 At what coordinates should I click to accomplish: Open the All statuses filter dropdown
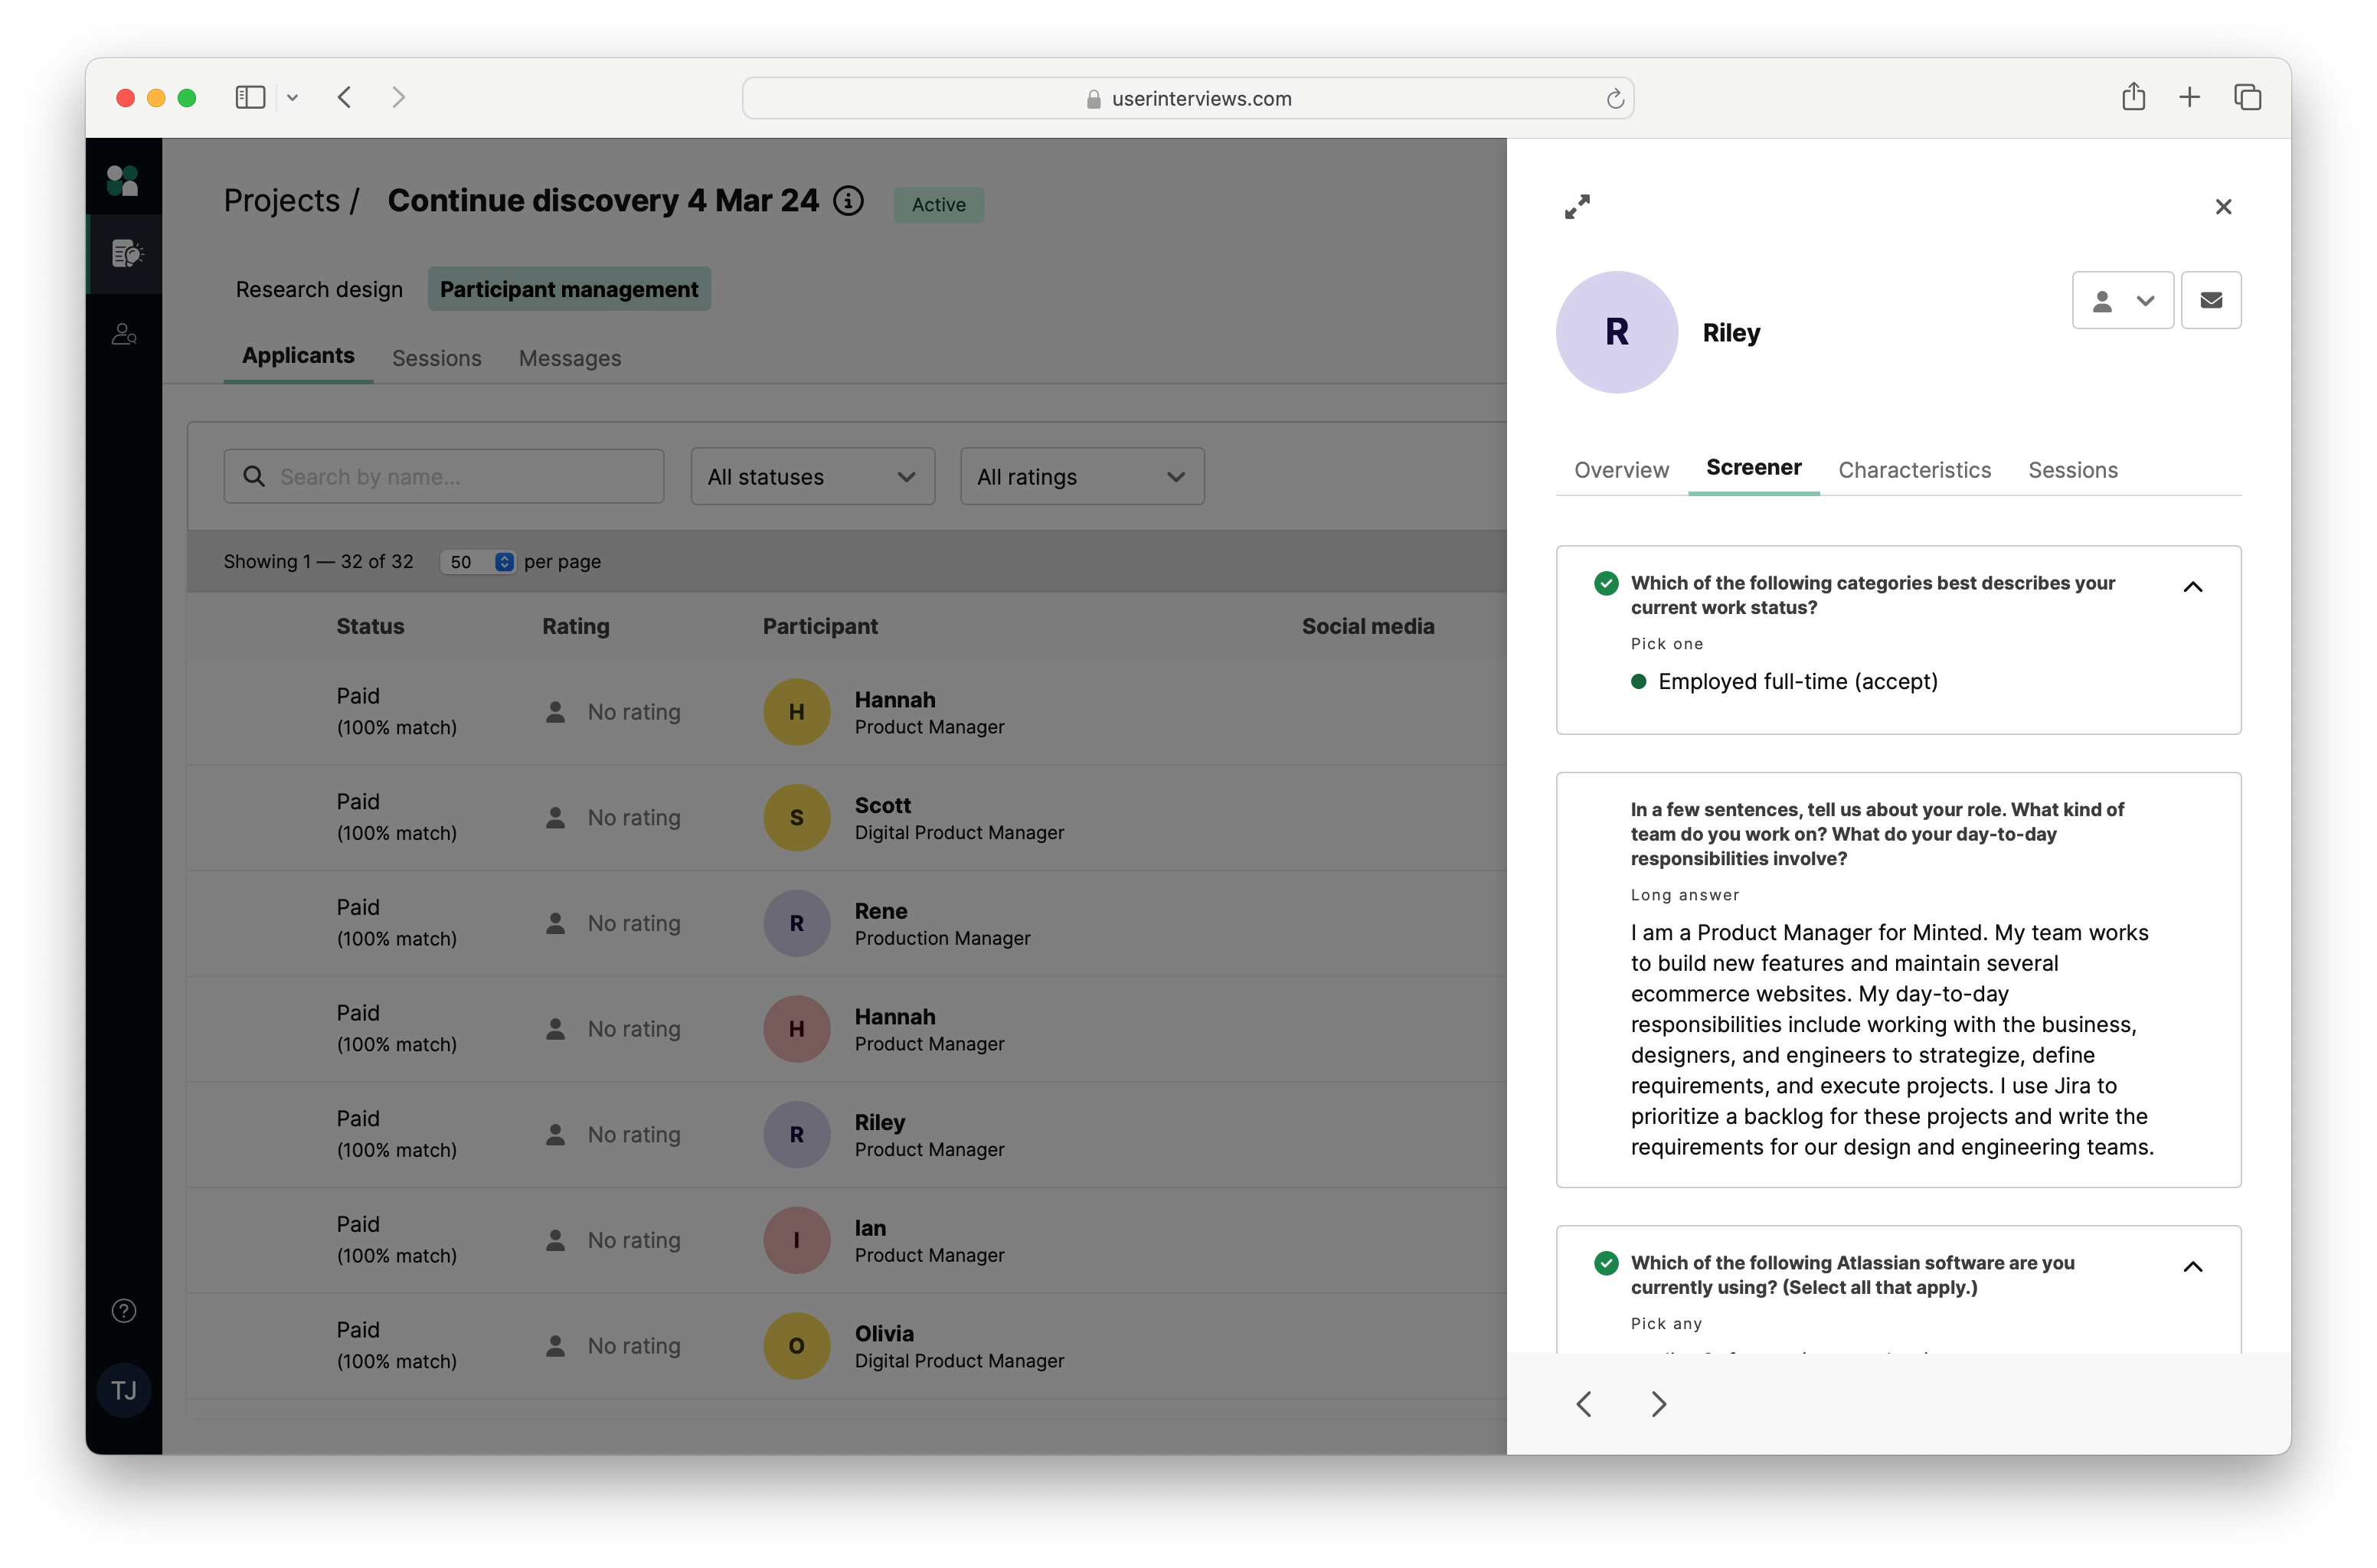[812, 476]
